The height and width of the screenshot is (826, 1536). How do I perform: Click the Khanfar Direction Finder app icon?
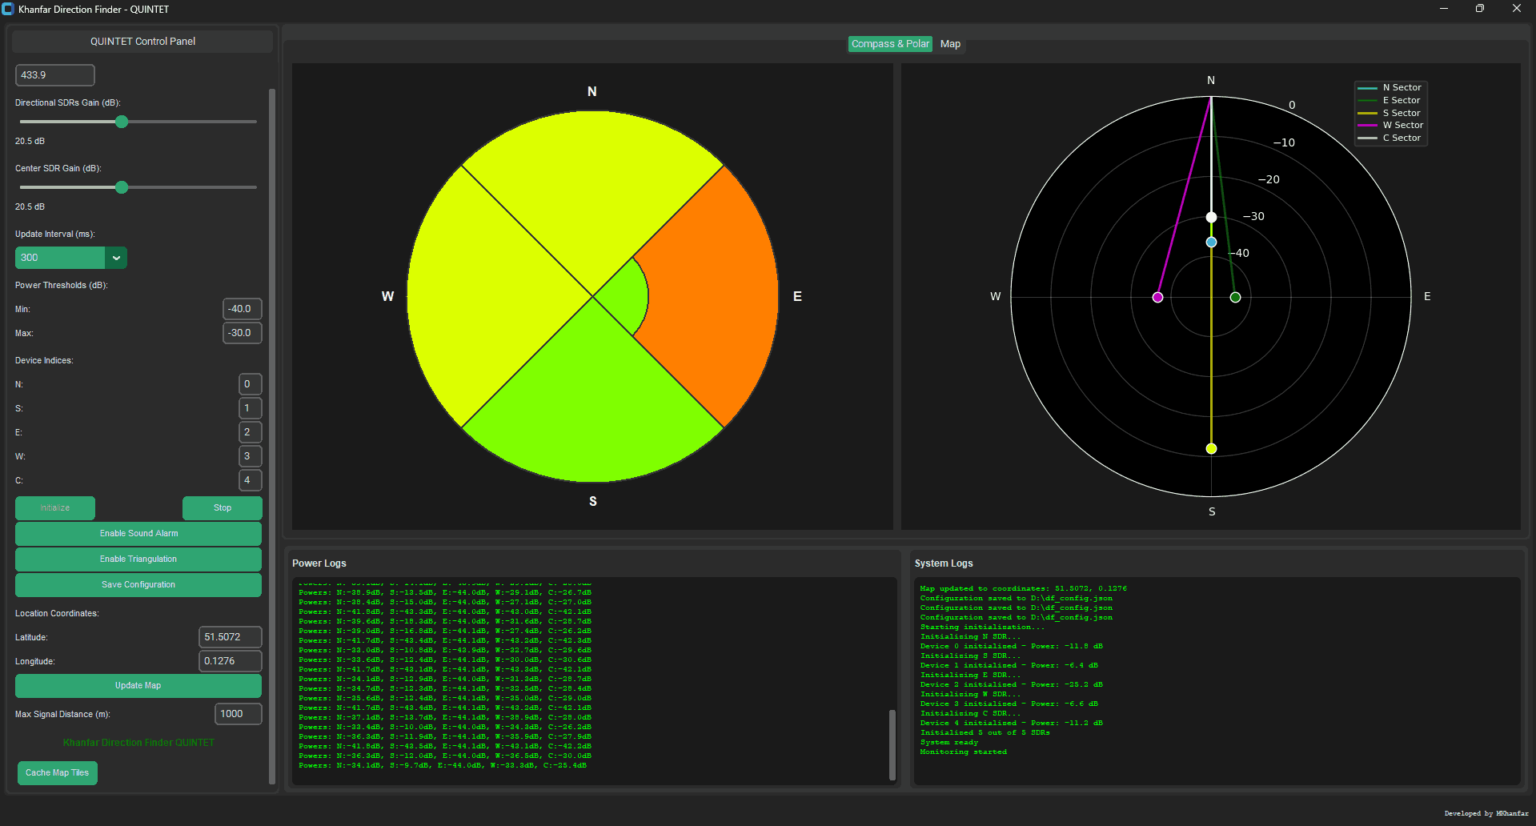pos(8,9)
